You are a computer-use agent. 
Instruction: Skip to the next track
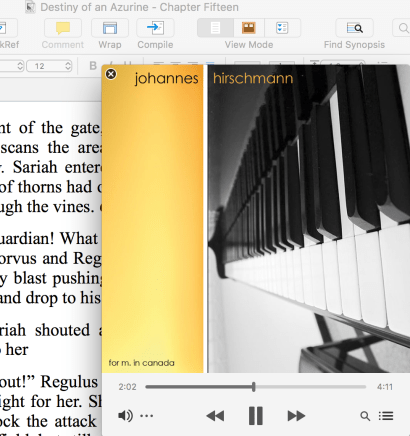tap(296, 416)
